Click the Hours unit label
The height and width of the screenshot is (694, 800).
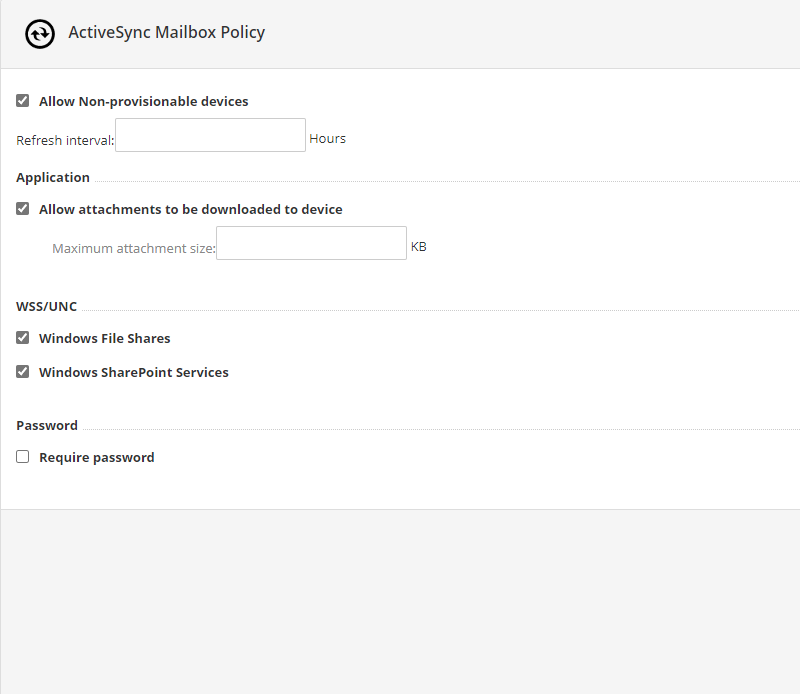328,139
